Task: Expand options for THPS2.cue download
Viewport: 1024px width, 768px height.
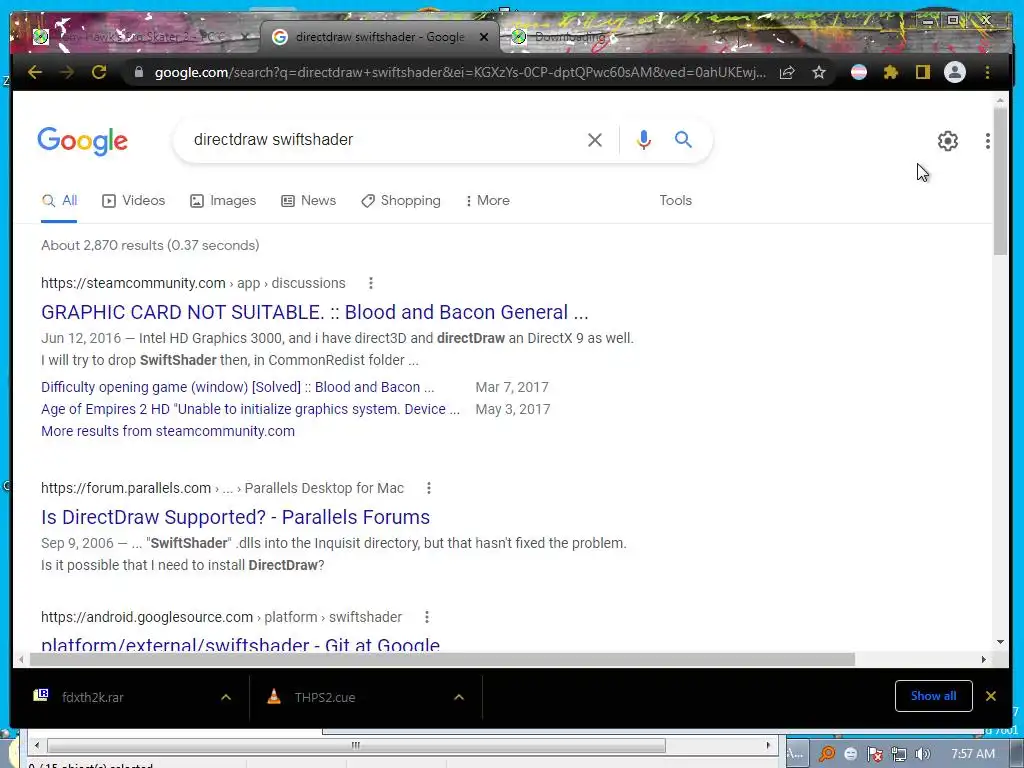Action: click(x=459, y=697)
